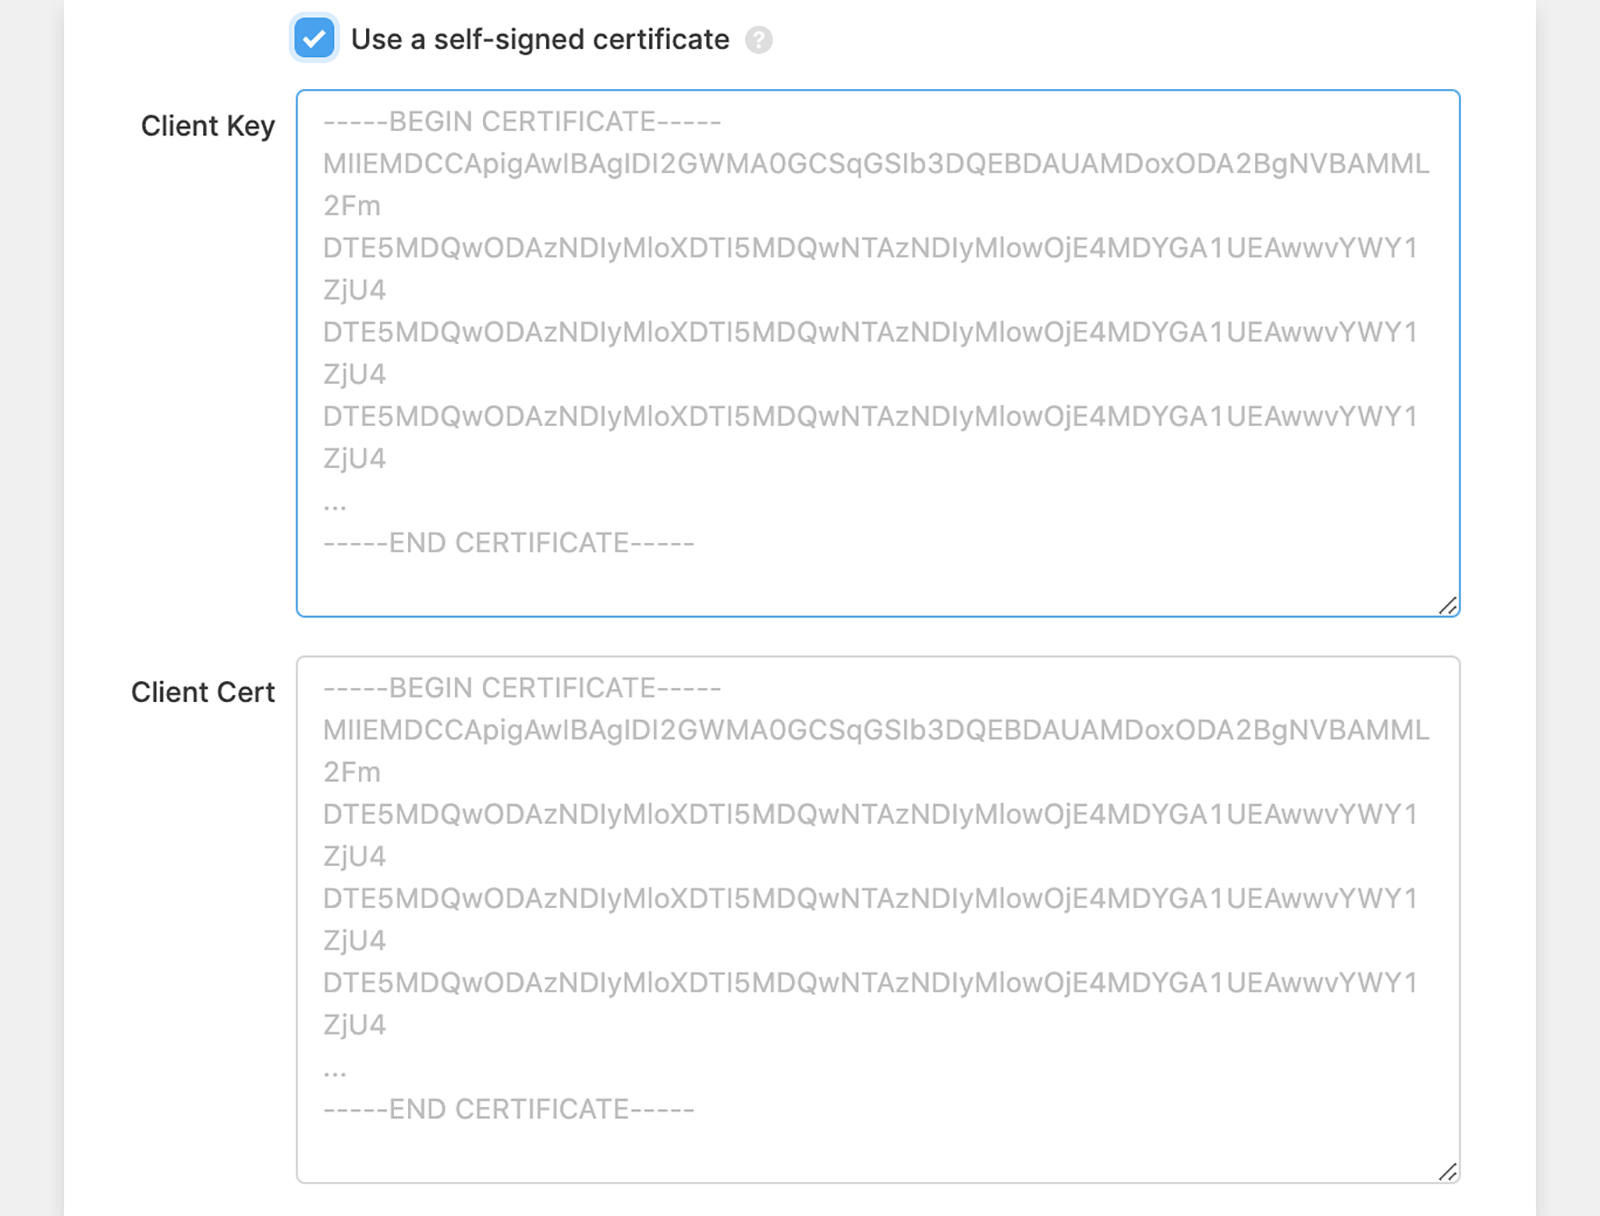Click the ellipsis line inside Client Cert
The height and width of the screenshot is (1216, 1600).
click(335, 1071)
